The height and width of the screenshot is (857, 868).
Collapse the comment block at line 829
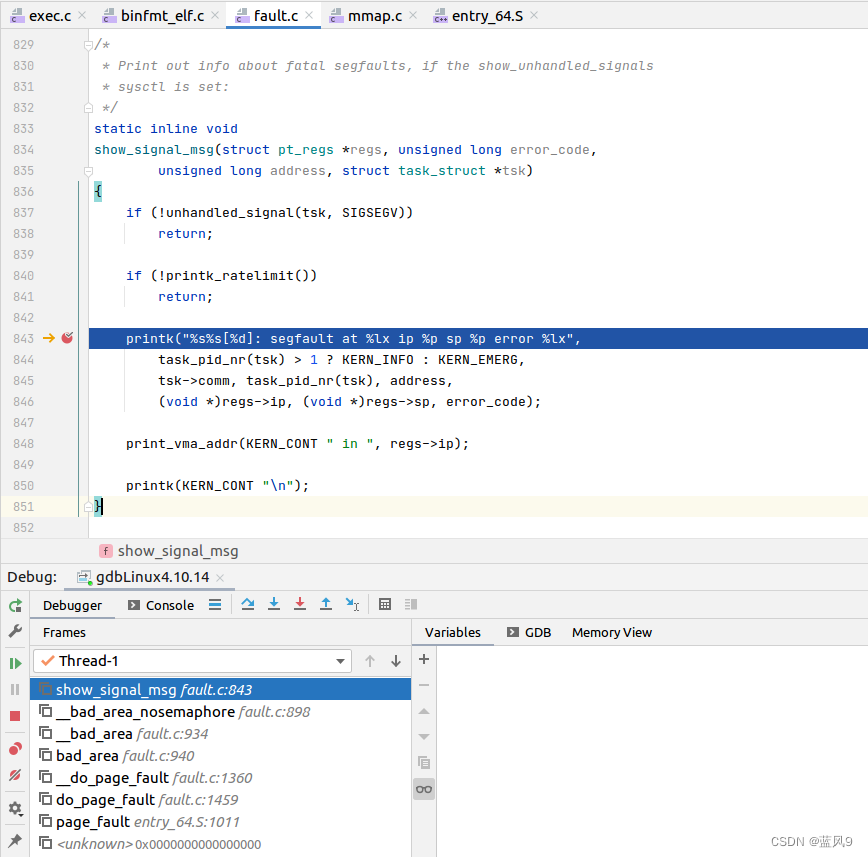point(88,45)
